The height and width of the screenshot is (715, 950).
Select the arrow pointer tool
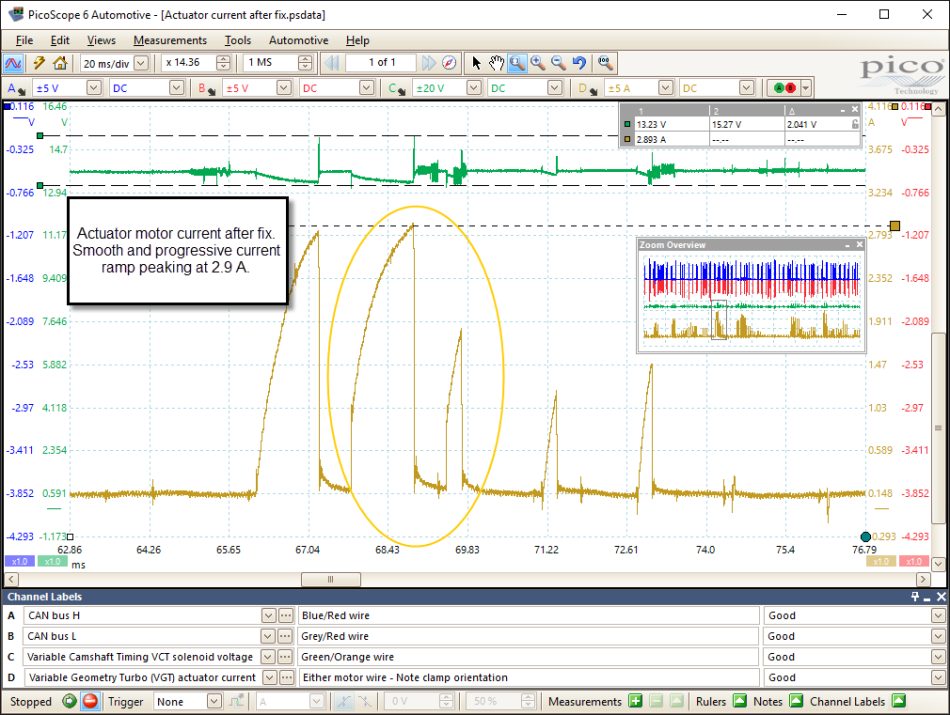click(x=476, y=63)
